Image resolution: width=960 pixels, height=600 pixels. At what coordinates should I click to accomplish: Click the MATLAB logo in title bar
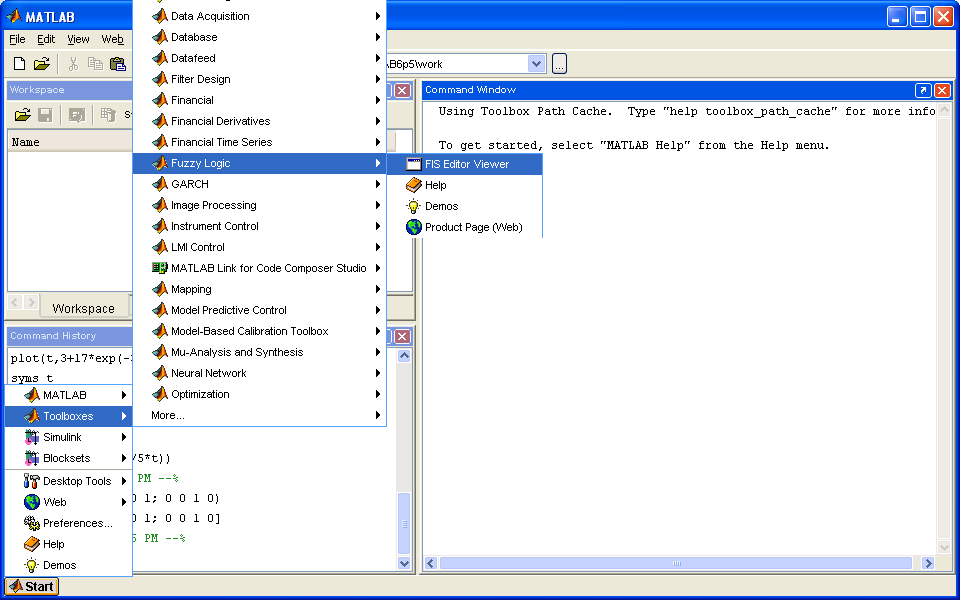point(14,16)
